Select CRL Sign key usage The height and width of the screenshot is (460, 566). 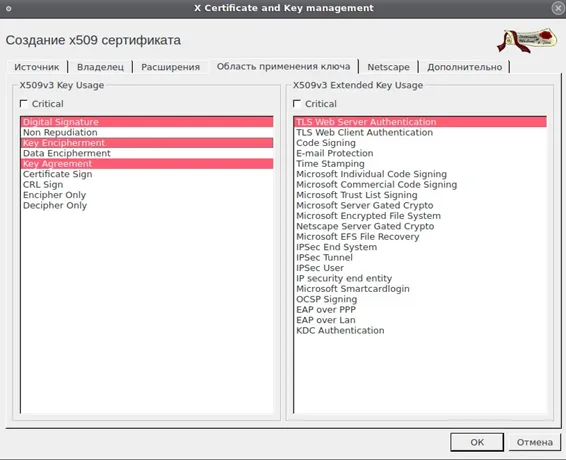[147, 185]
